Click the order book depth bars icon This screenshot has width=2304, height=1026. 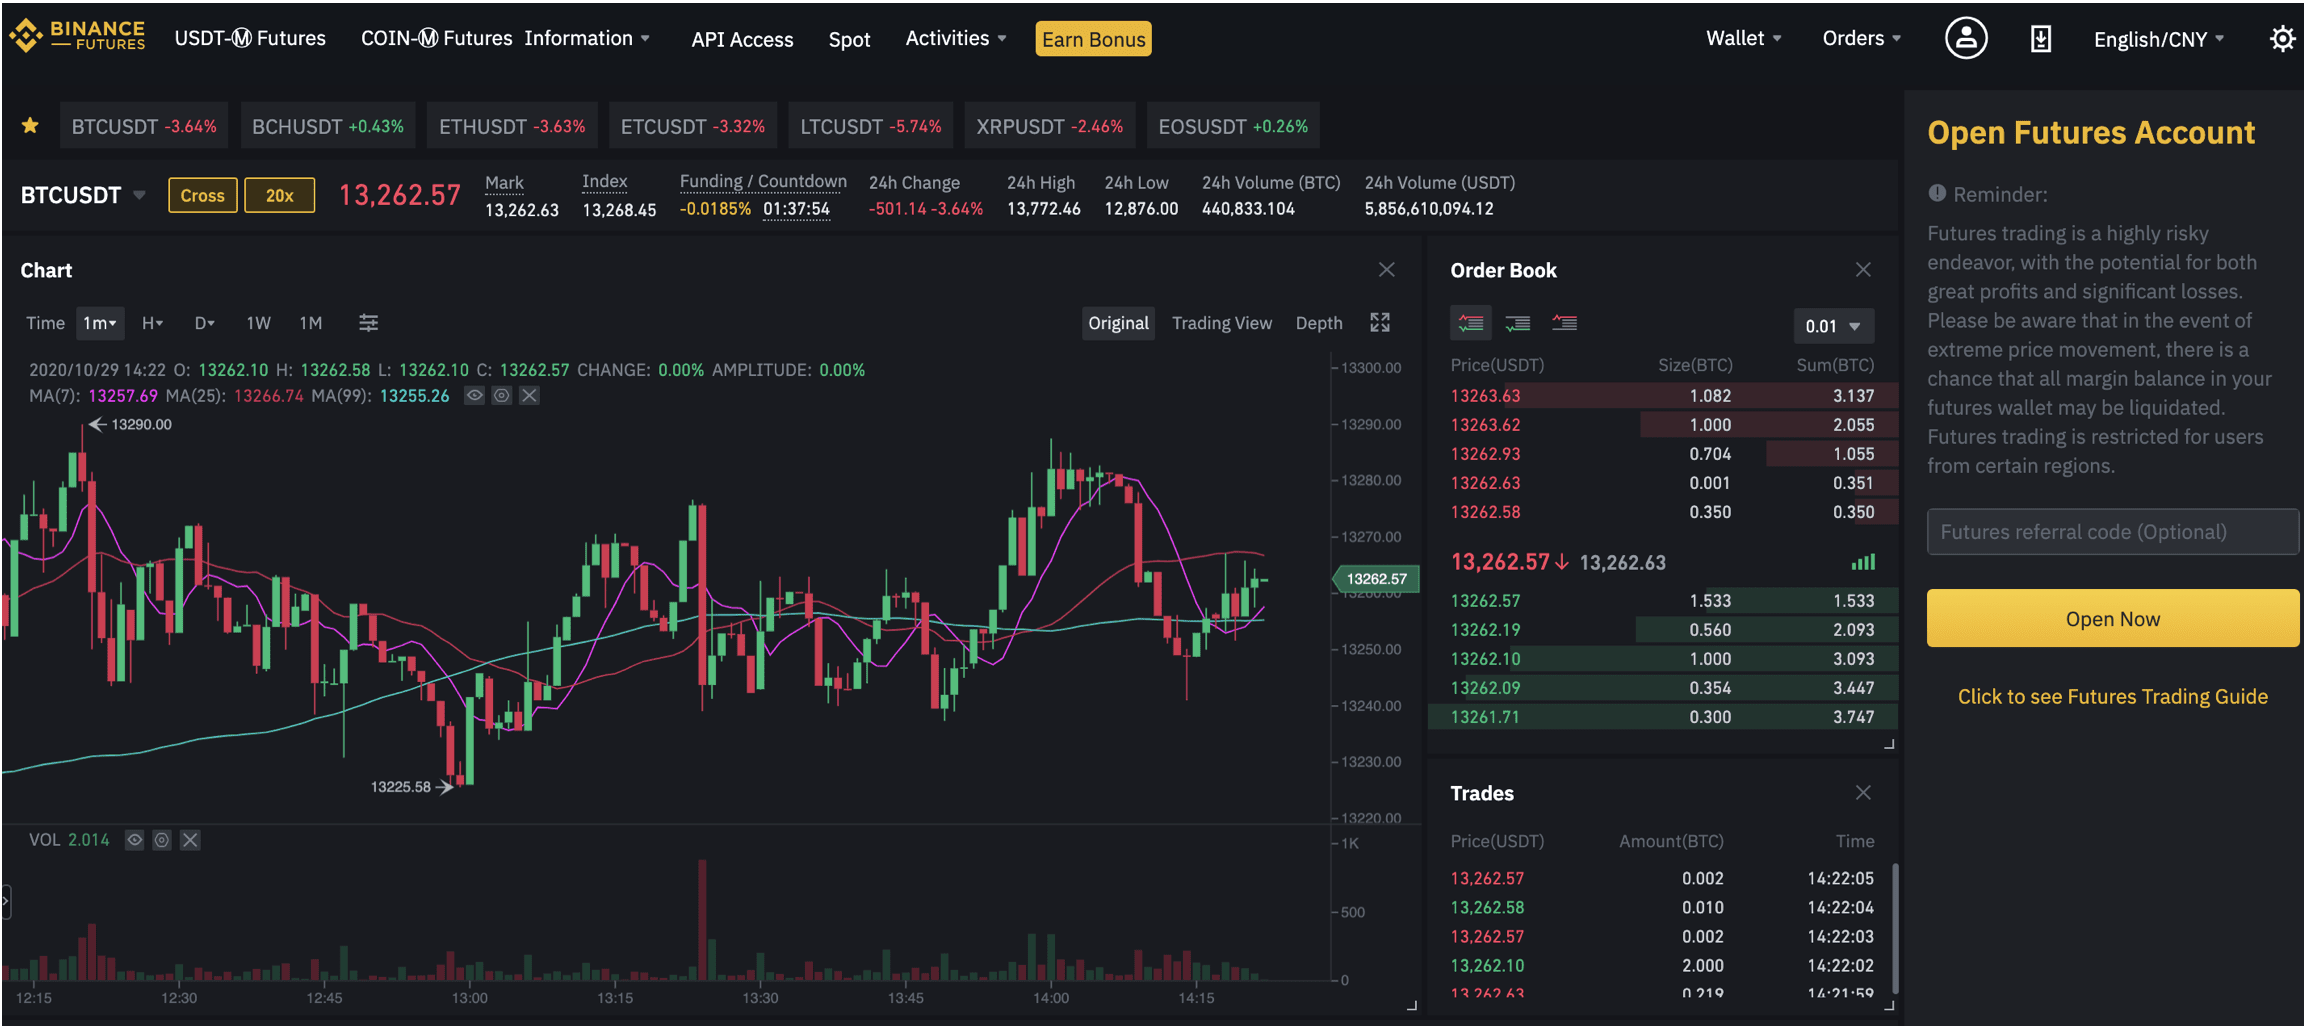tap(1863, 562)
